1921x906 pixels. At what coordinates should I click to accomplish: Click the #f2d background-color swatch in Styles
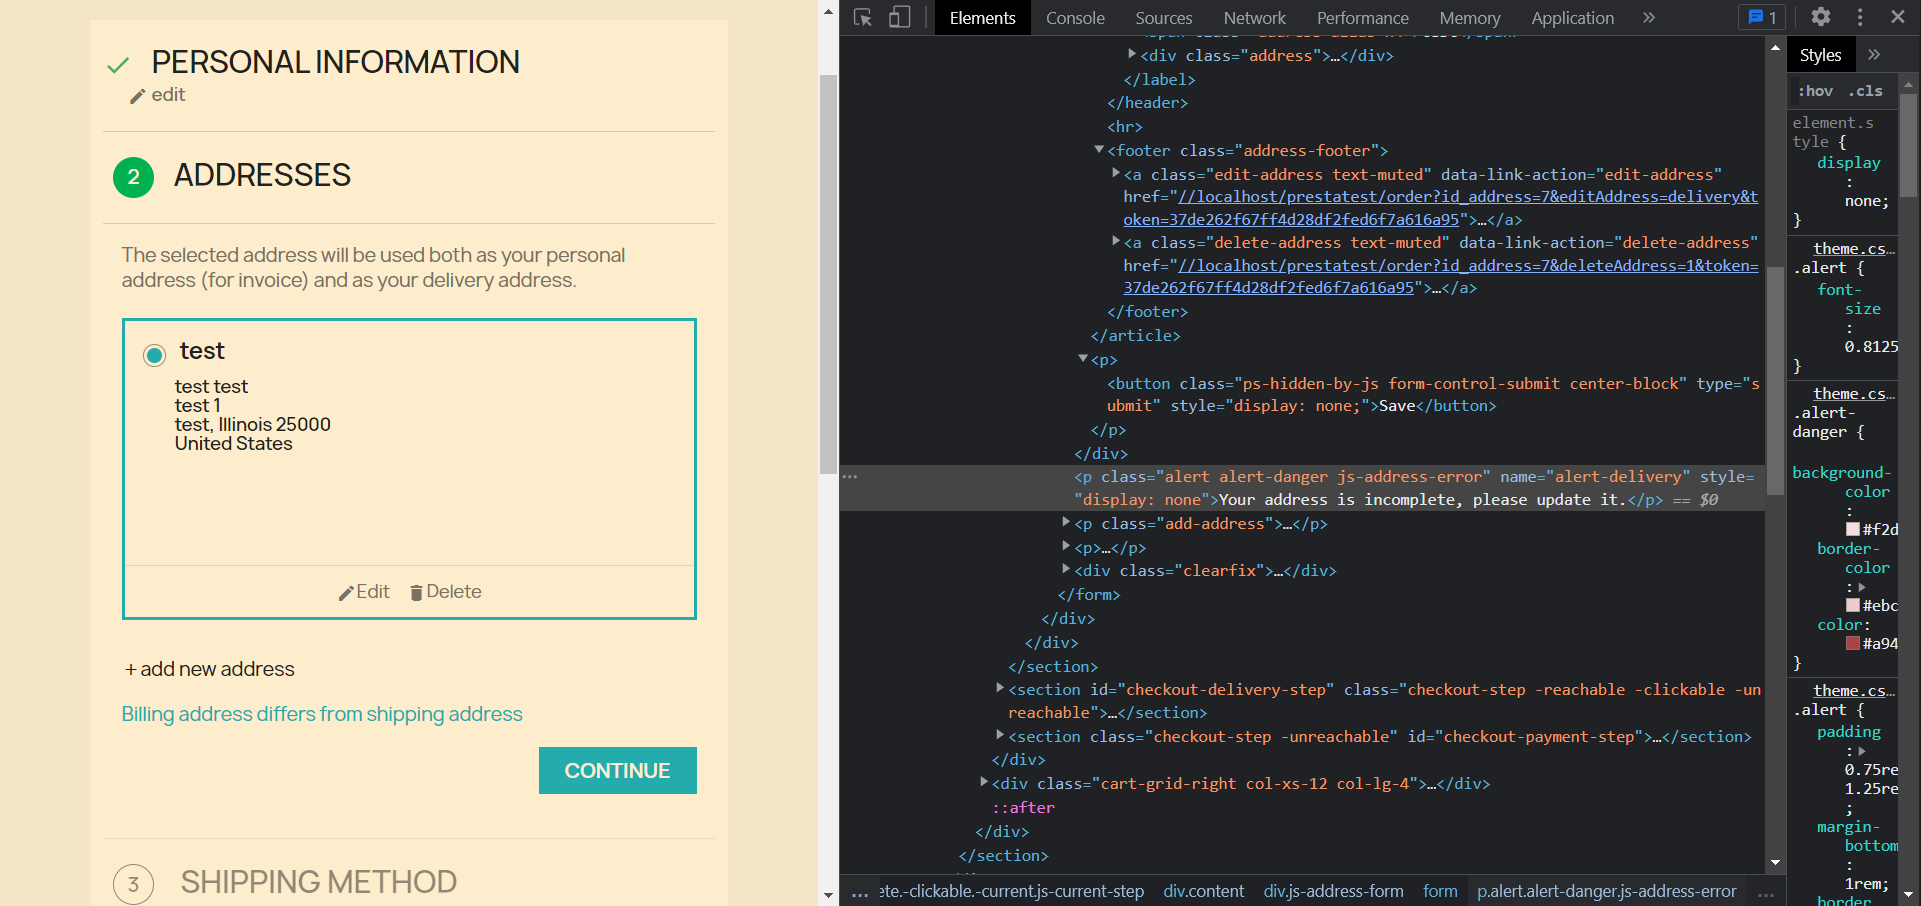(1853, 529)
